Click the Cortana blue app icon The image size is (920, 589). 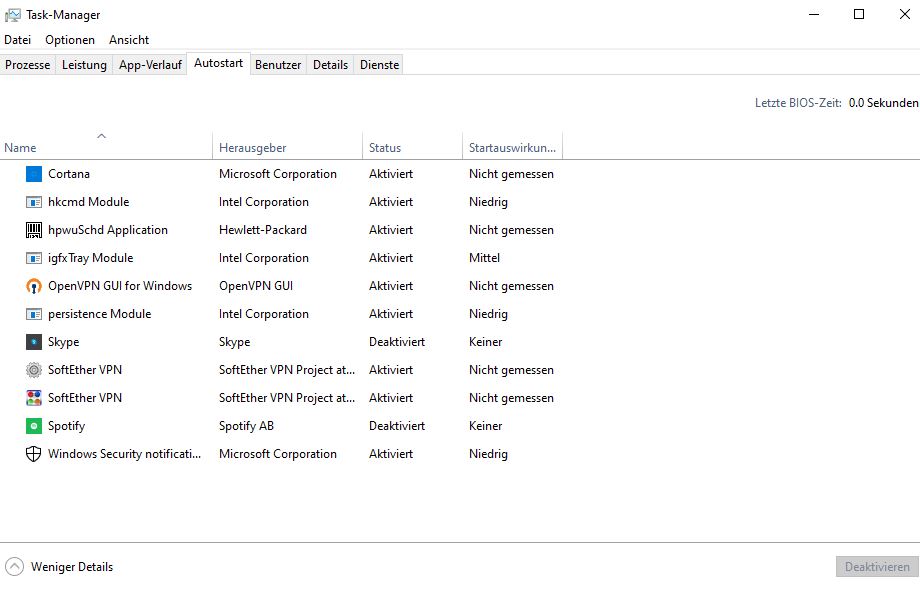pos(34,174)
